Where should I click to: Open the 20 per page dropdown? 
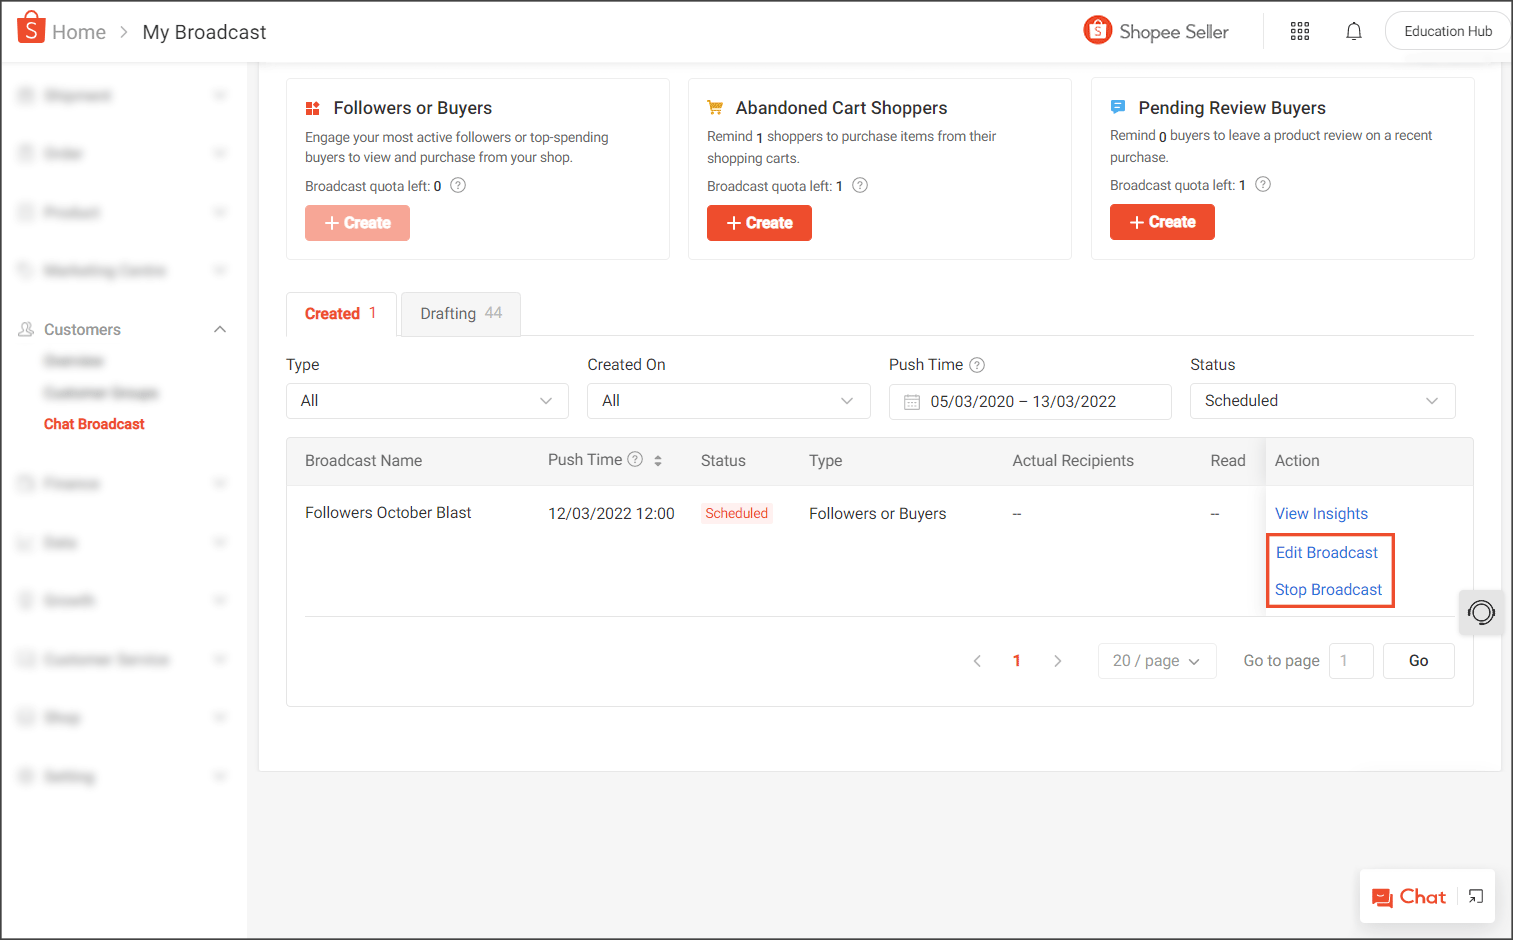click(x=1157, y=660)
